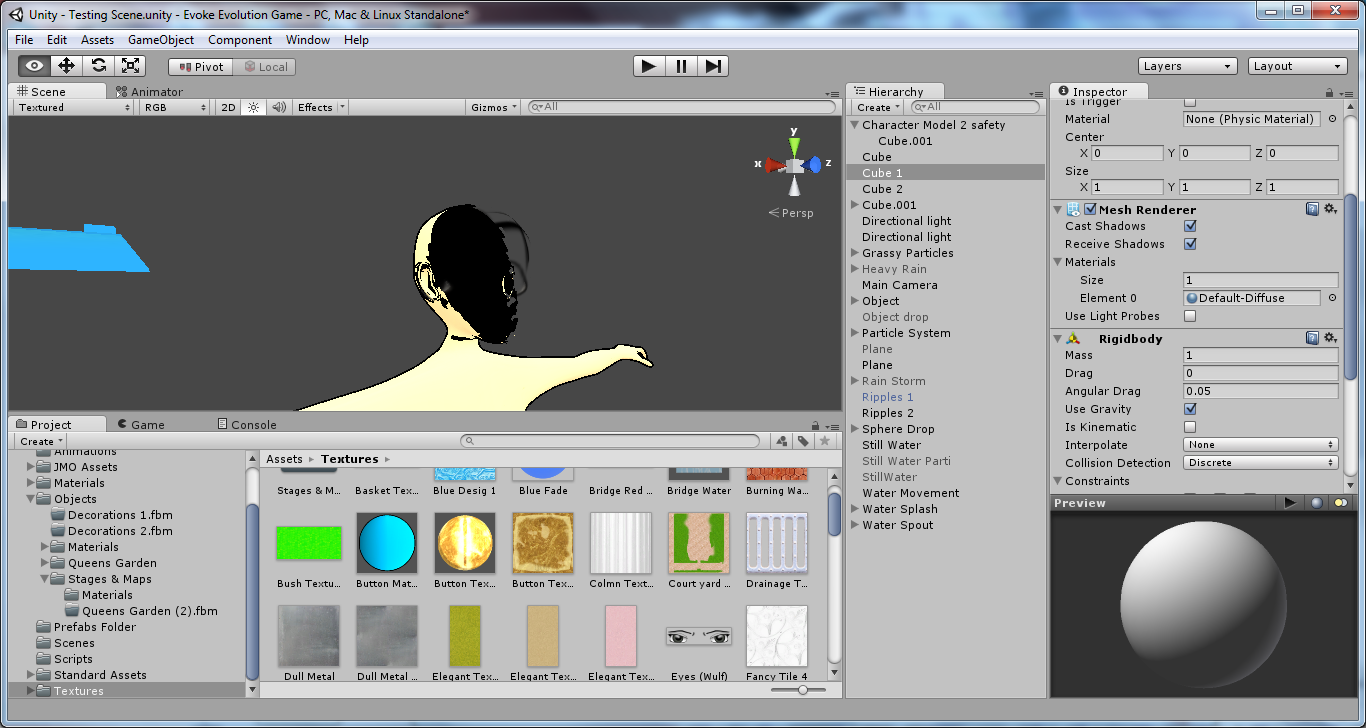Open the Component menu
The width and height of the screenshot is (1366, 728).
240,40
